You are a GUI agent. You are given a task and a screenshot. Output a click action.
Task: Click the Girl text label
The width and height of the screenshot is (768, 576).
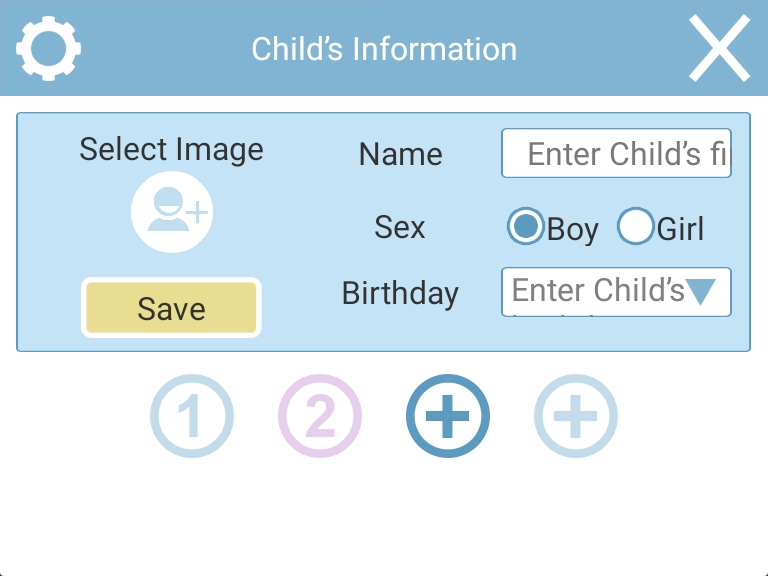coord(680,228)
